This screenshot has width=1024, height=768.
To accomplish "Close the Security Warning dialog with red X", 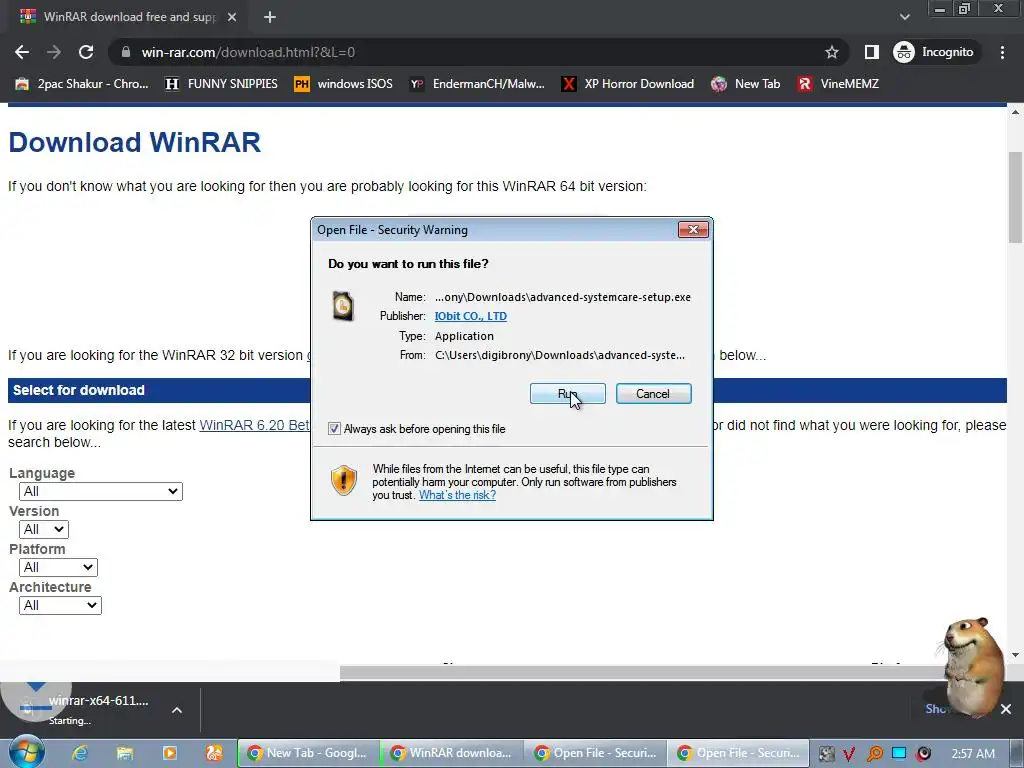I will point(693,229).
